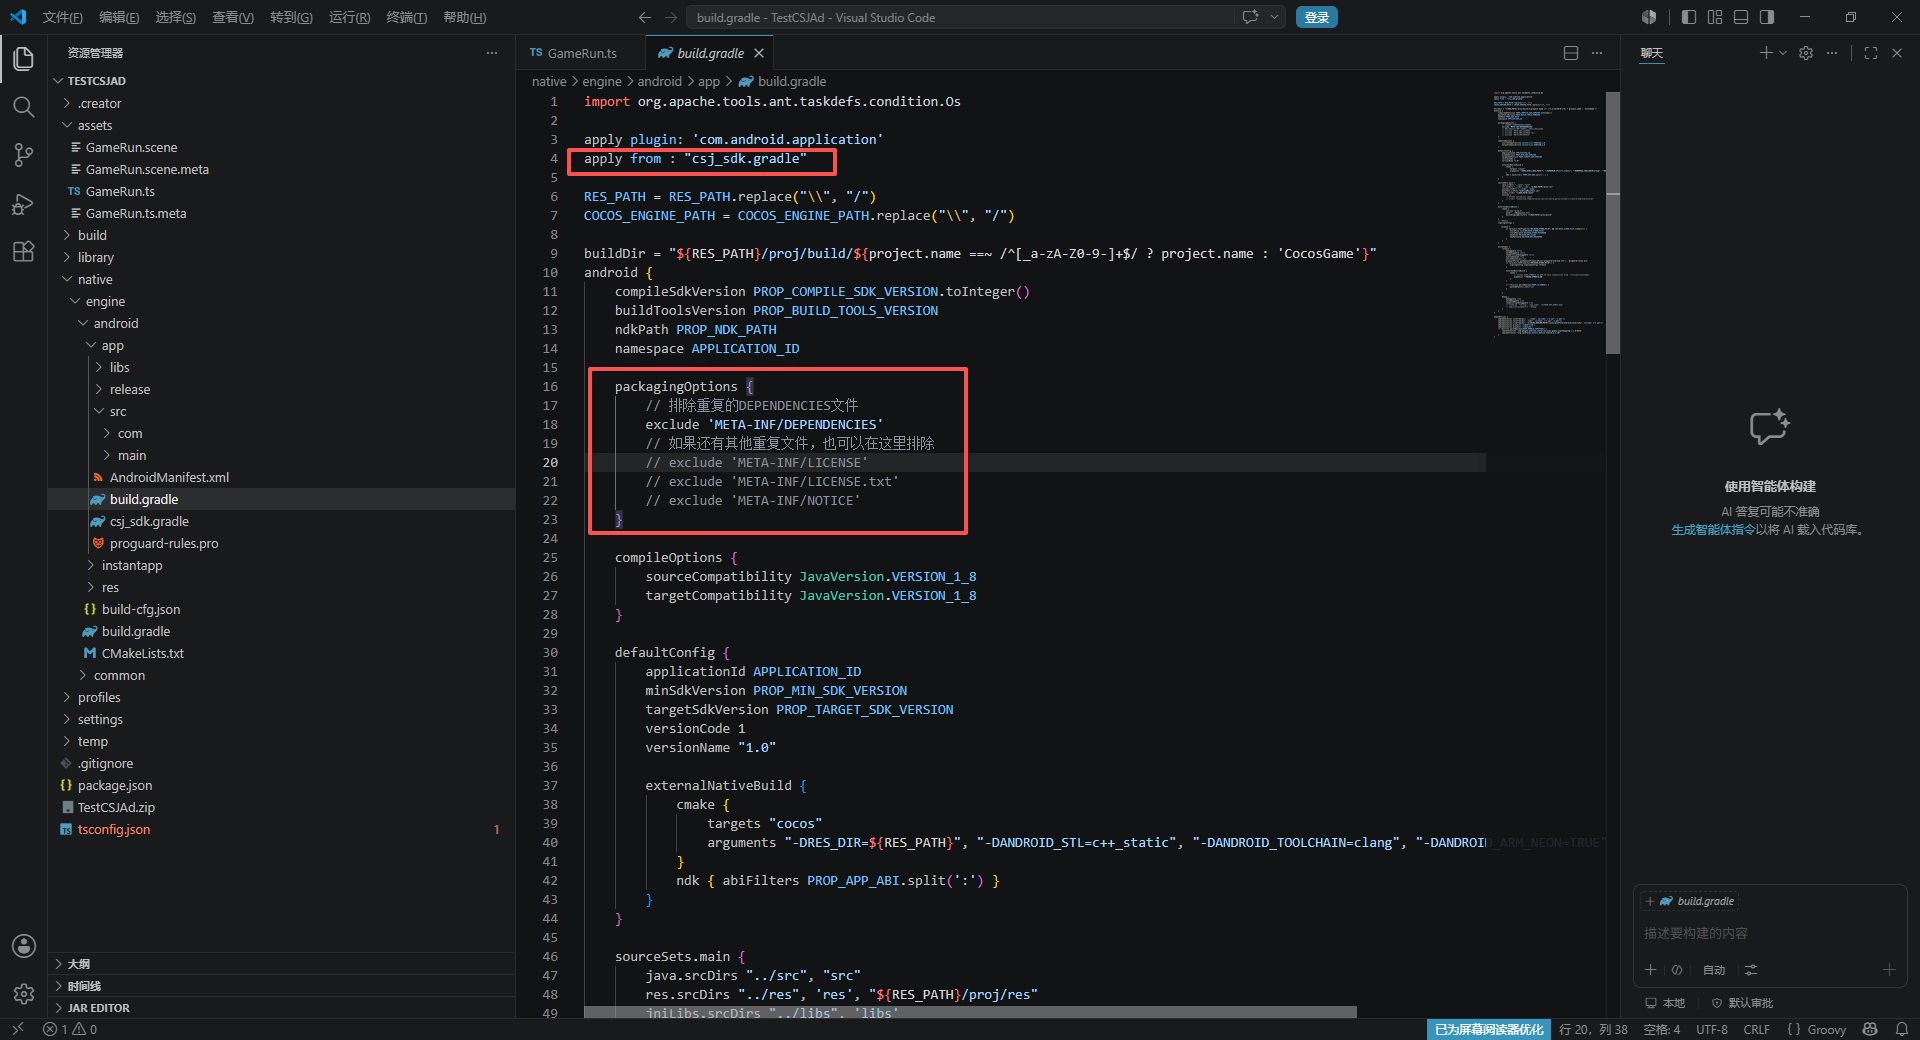Add context with the plus in the chat input
Image resolution: width=1920 pixels, height=1040 pixels.
click(x=1650, y=970)
